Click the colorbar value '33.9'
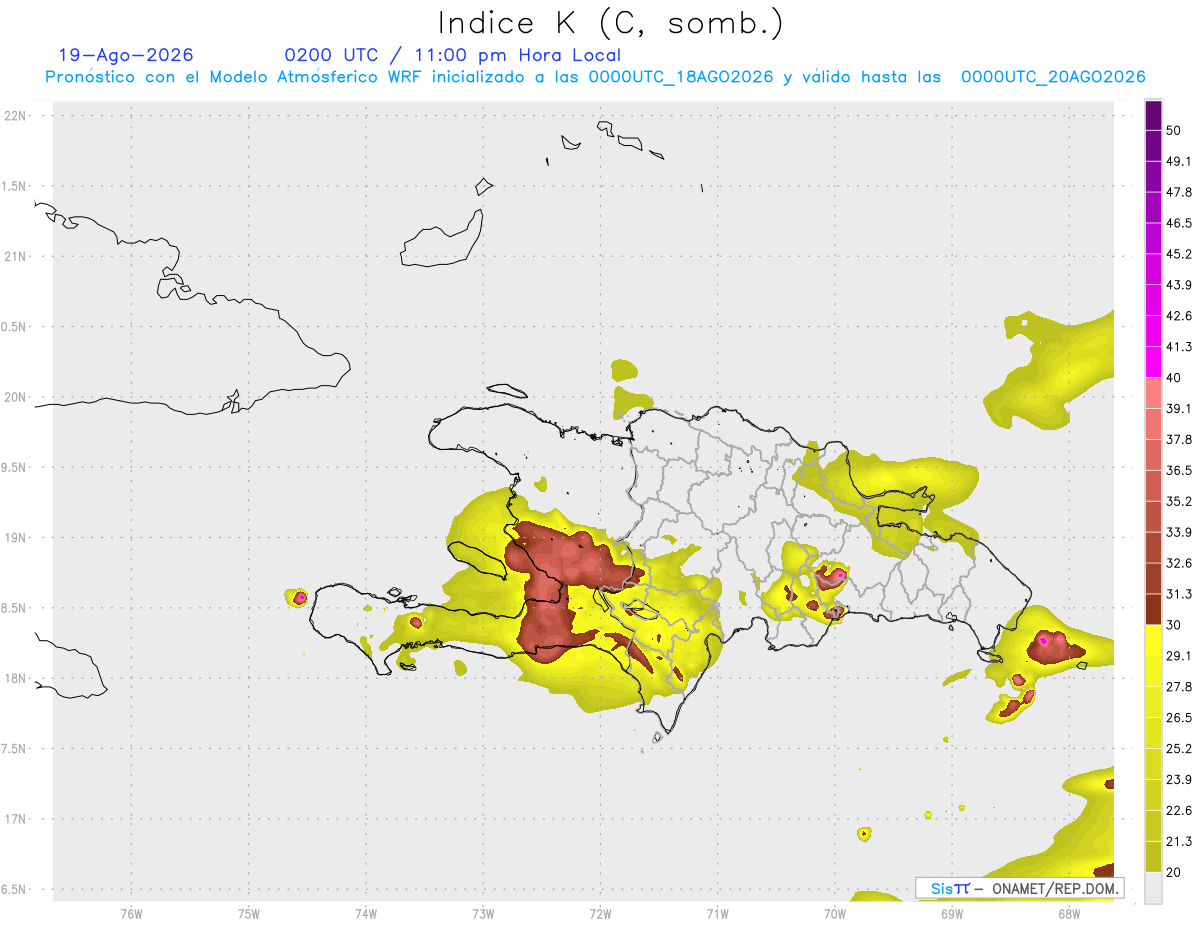1200x927 pixels. pos(1179,532)
